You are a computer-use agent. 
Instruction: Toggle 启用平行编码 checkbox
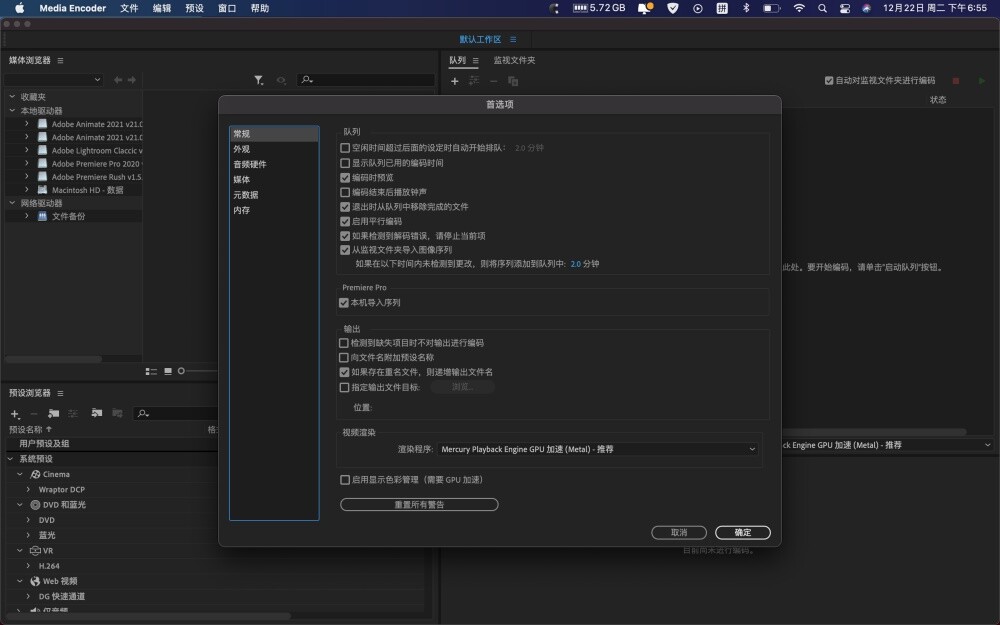tap(345, 221)
